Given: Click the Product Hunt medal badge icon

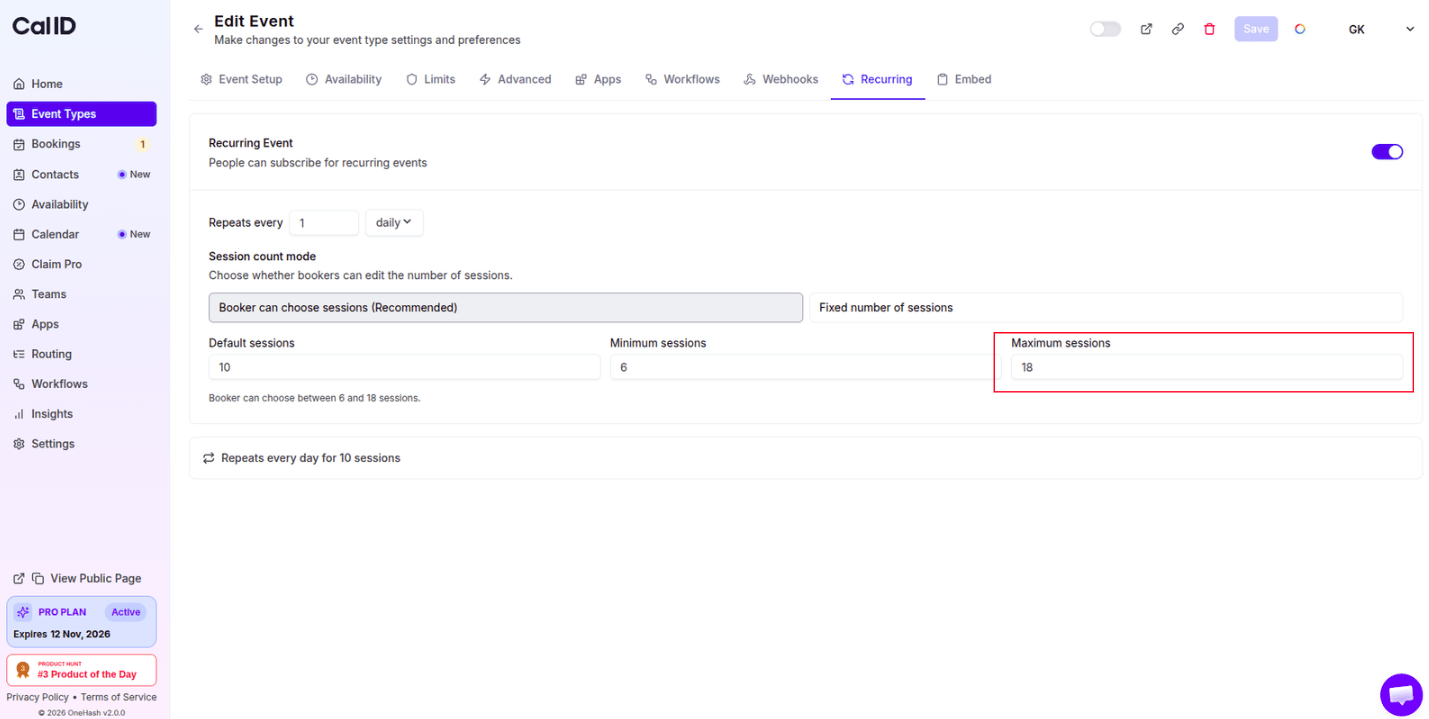Looking at the screenshot, I should [23, 670].
